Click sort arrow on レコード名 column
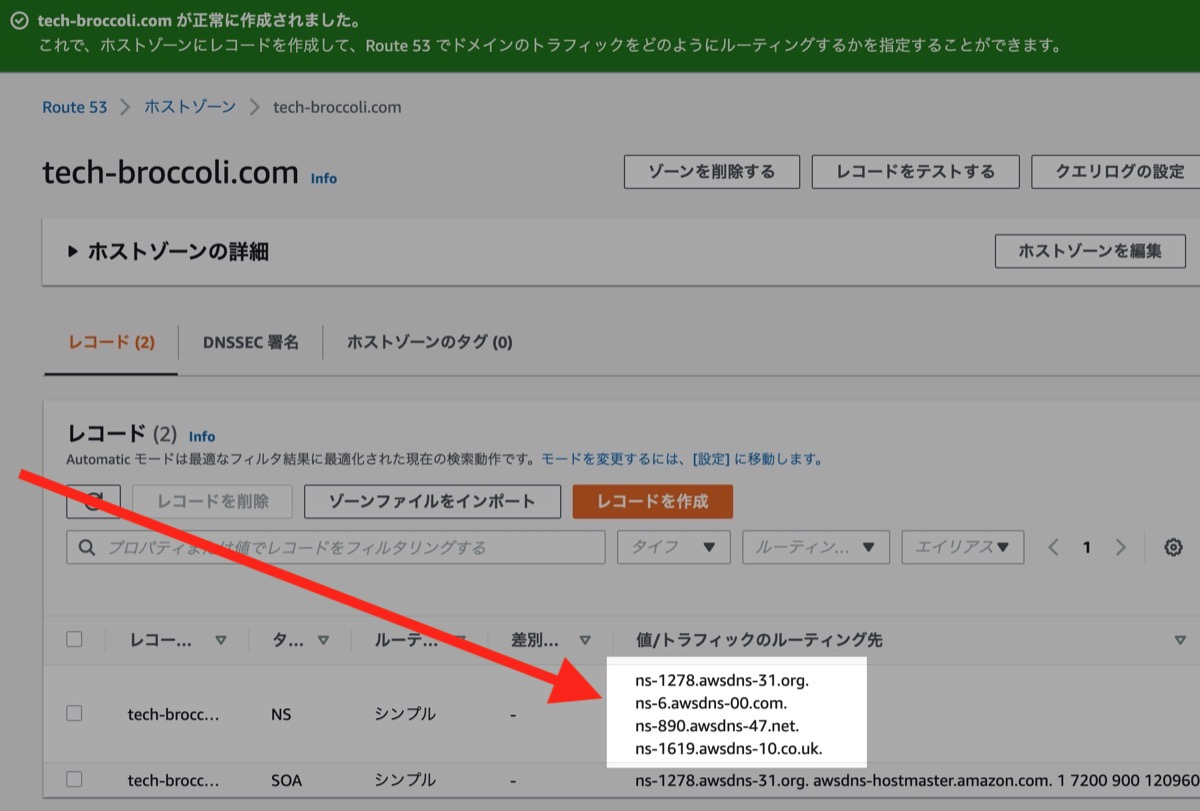Viewport: 1200px width, 811px height. click(x=222, y=639)
